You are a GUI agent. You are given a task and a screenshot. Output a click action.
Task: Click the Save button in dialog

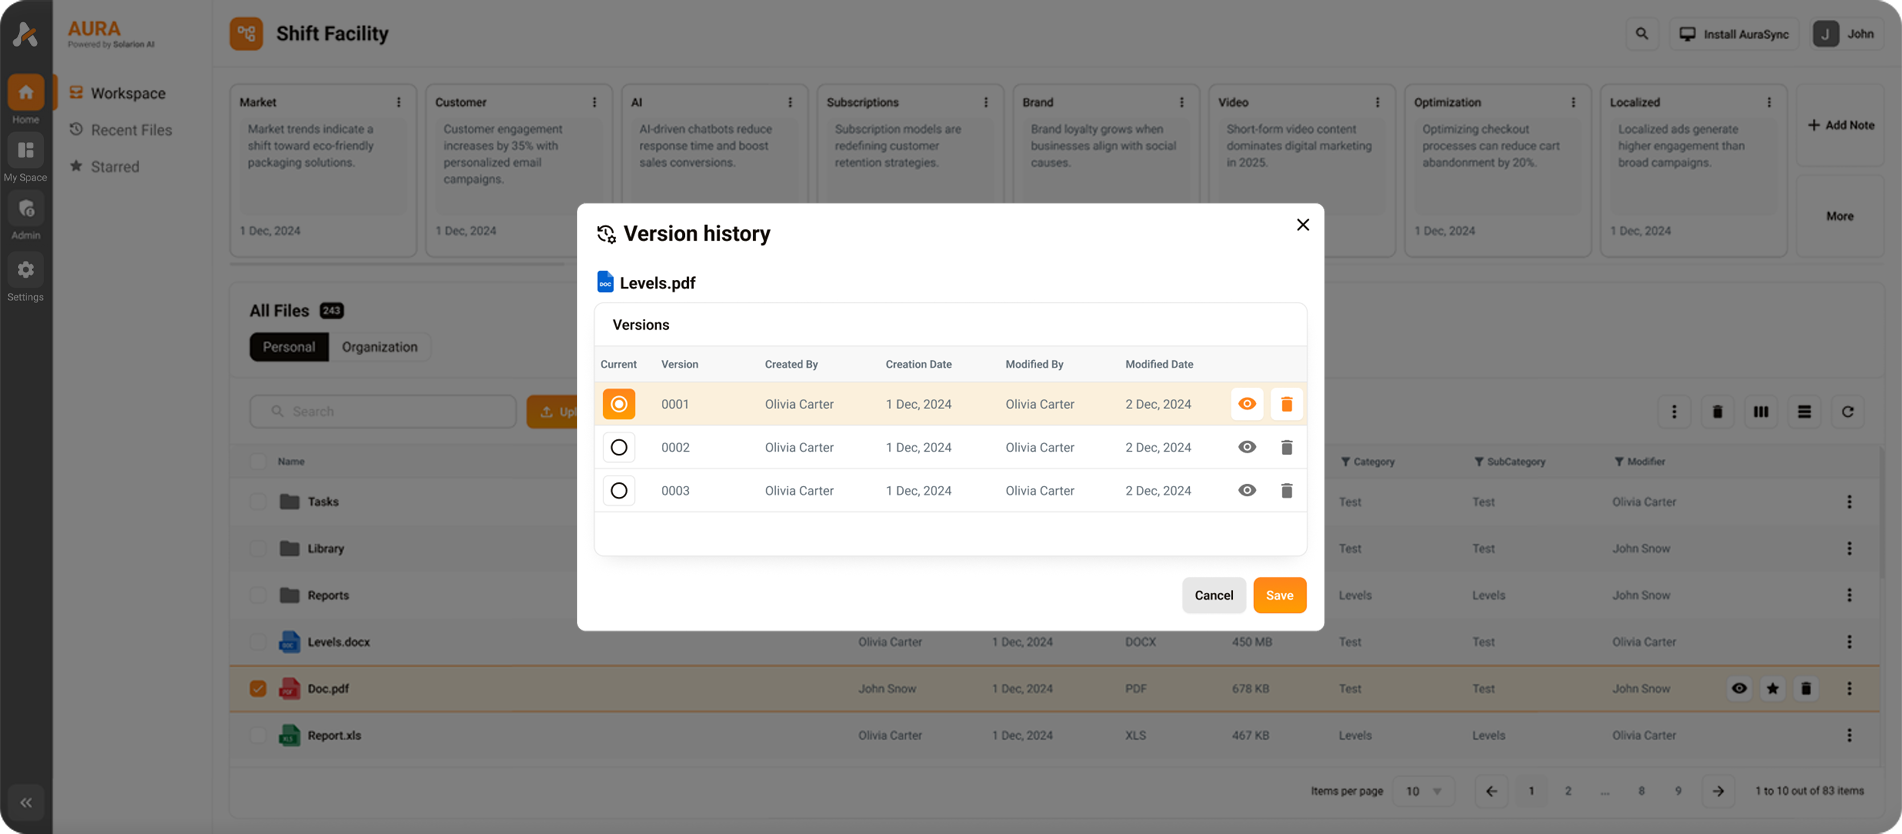1279,596
